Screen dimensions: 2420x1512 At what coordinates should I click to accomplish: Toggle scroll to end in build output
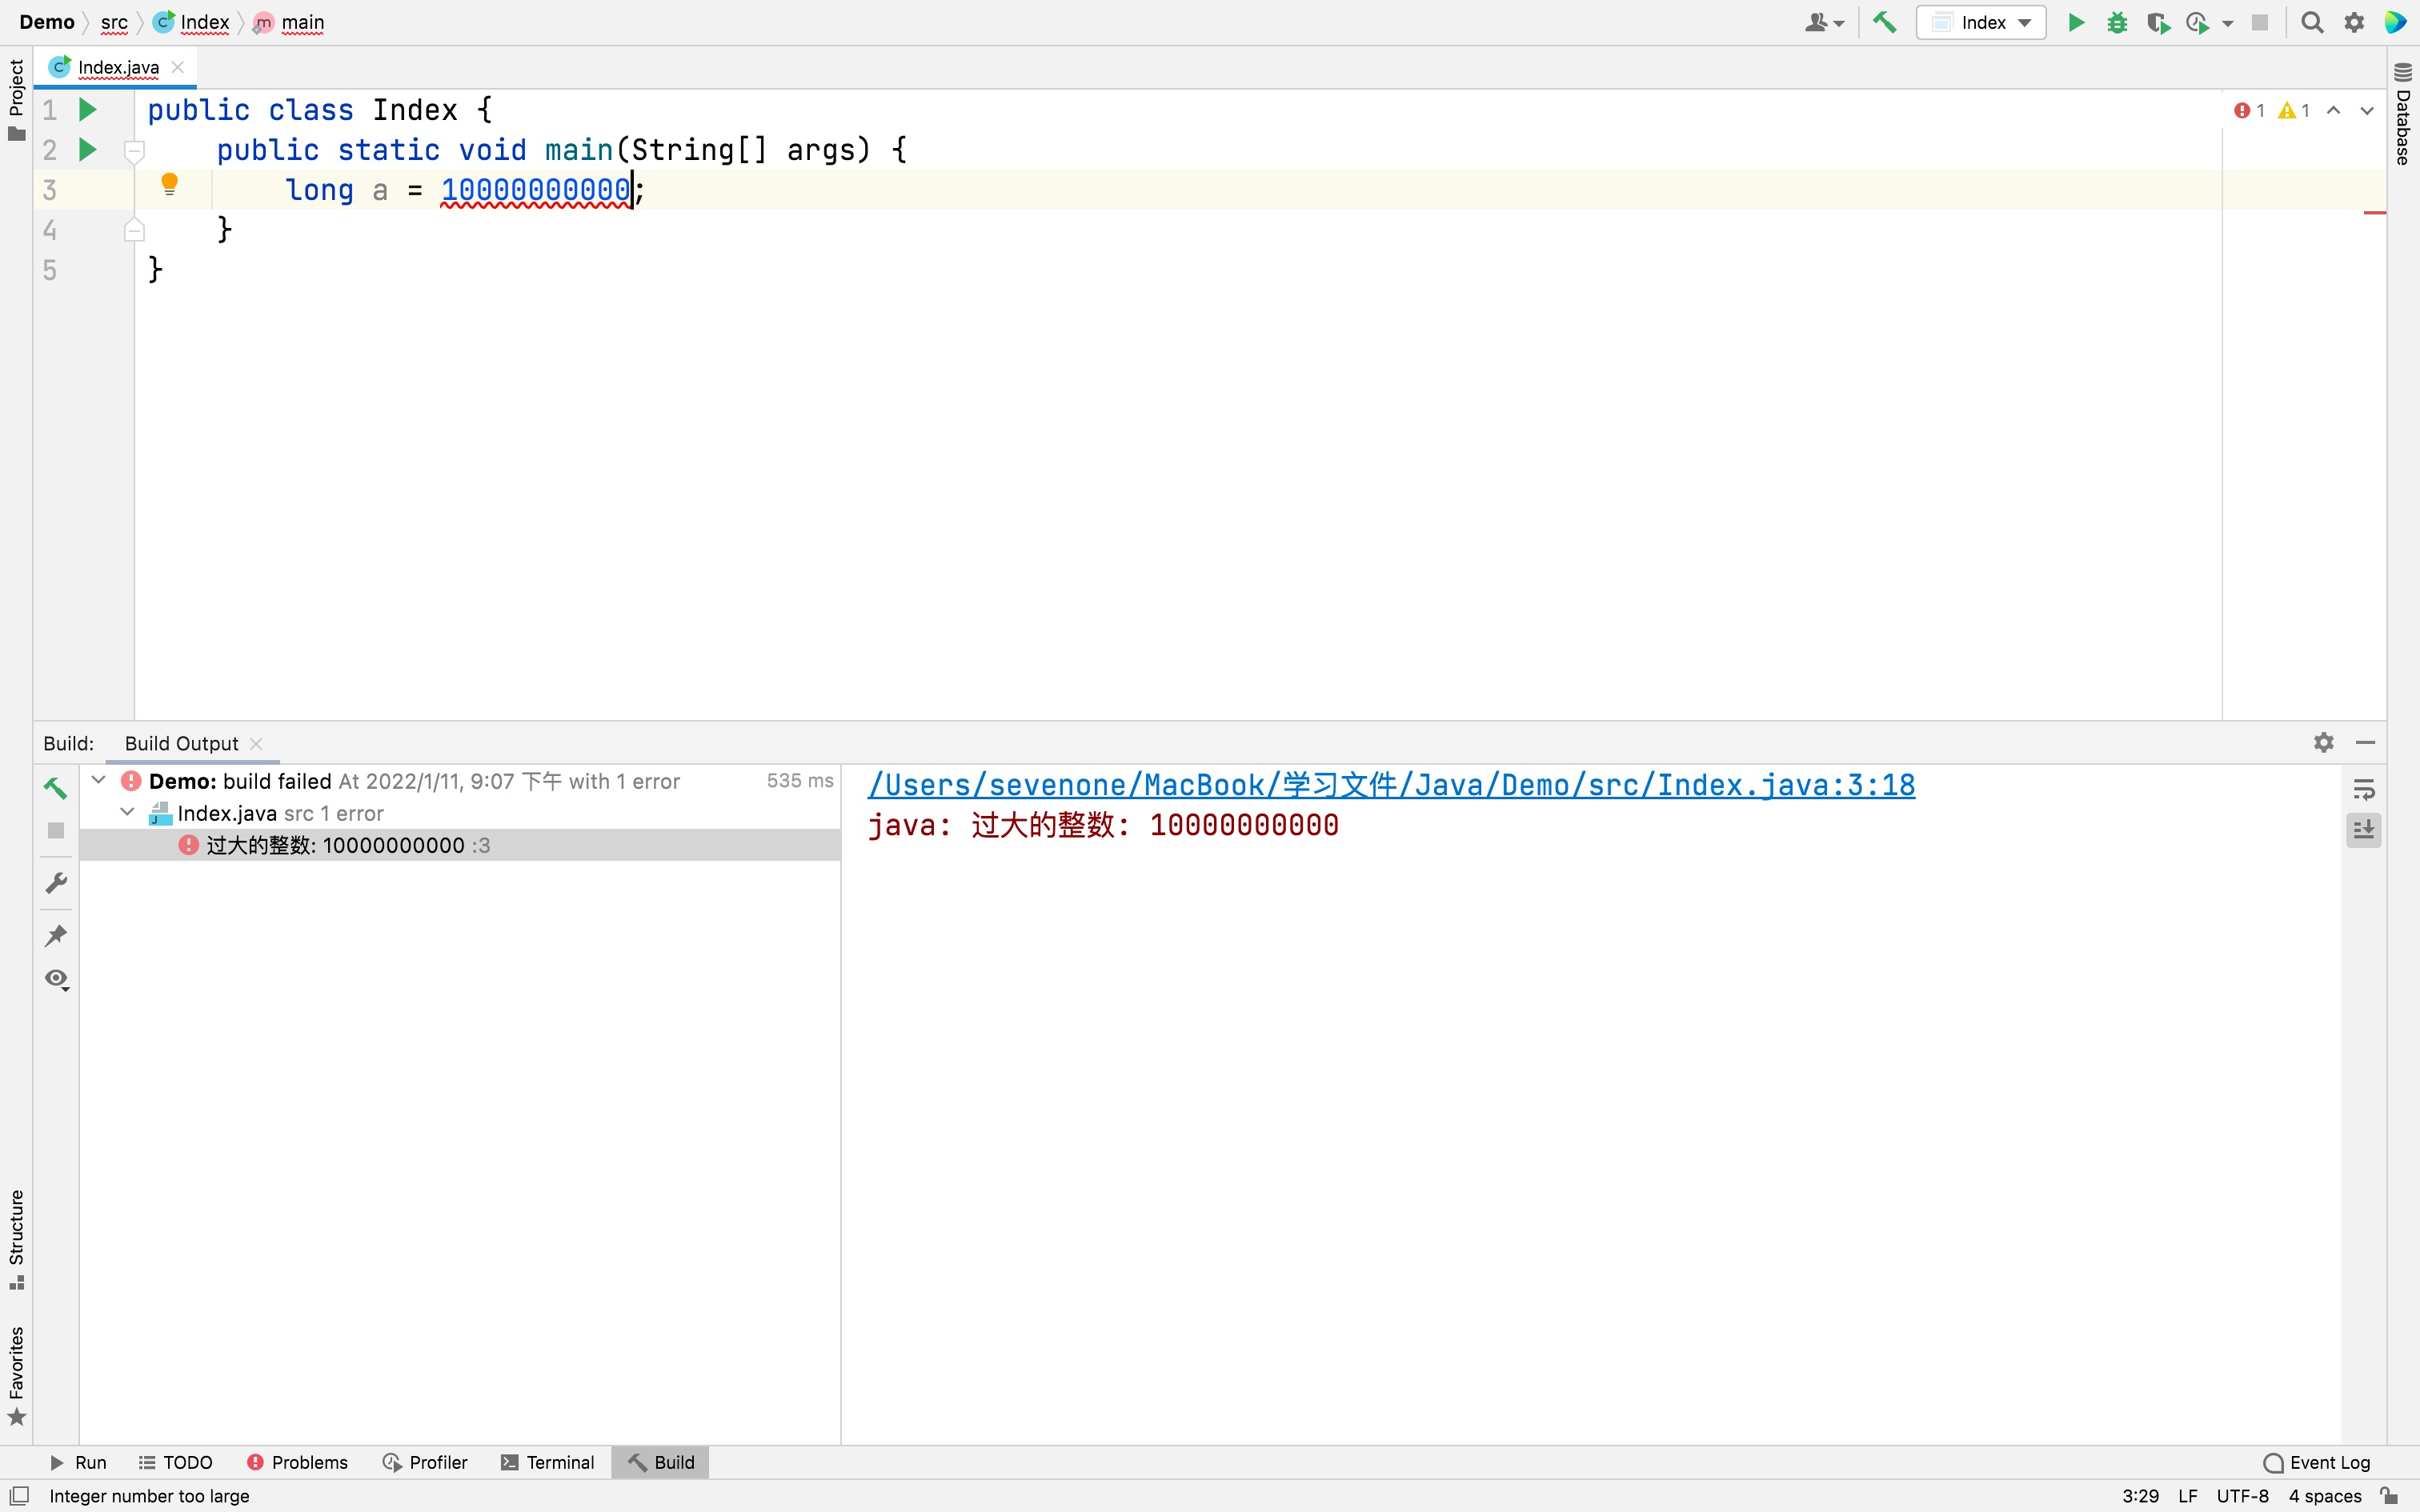pos(2363,830)
